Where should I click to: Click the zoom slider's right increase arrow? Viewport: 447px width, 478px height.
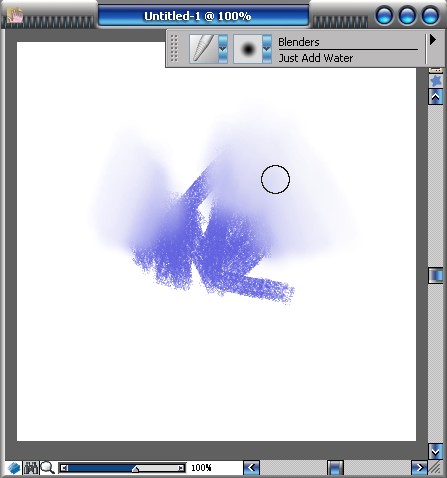click(181, 468)
